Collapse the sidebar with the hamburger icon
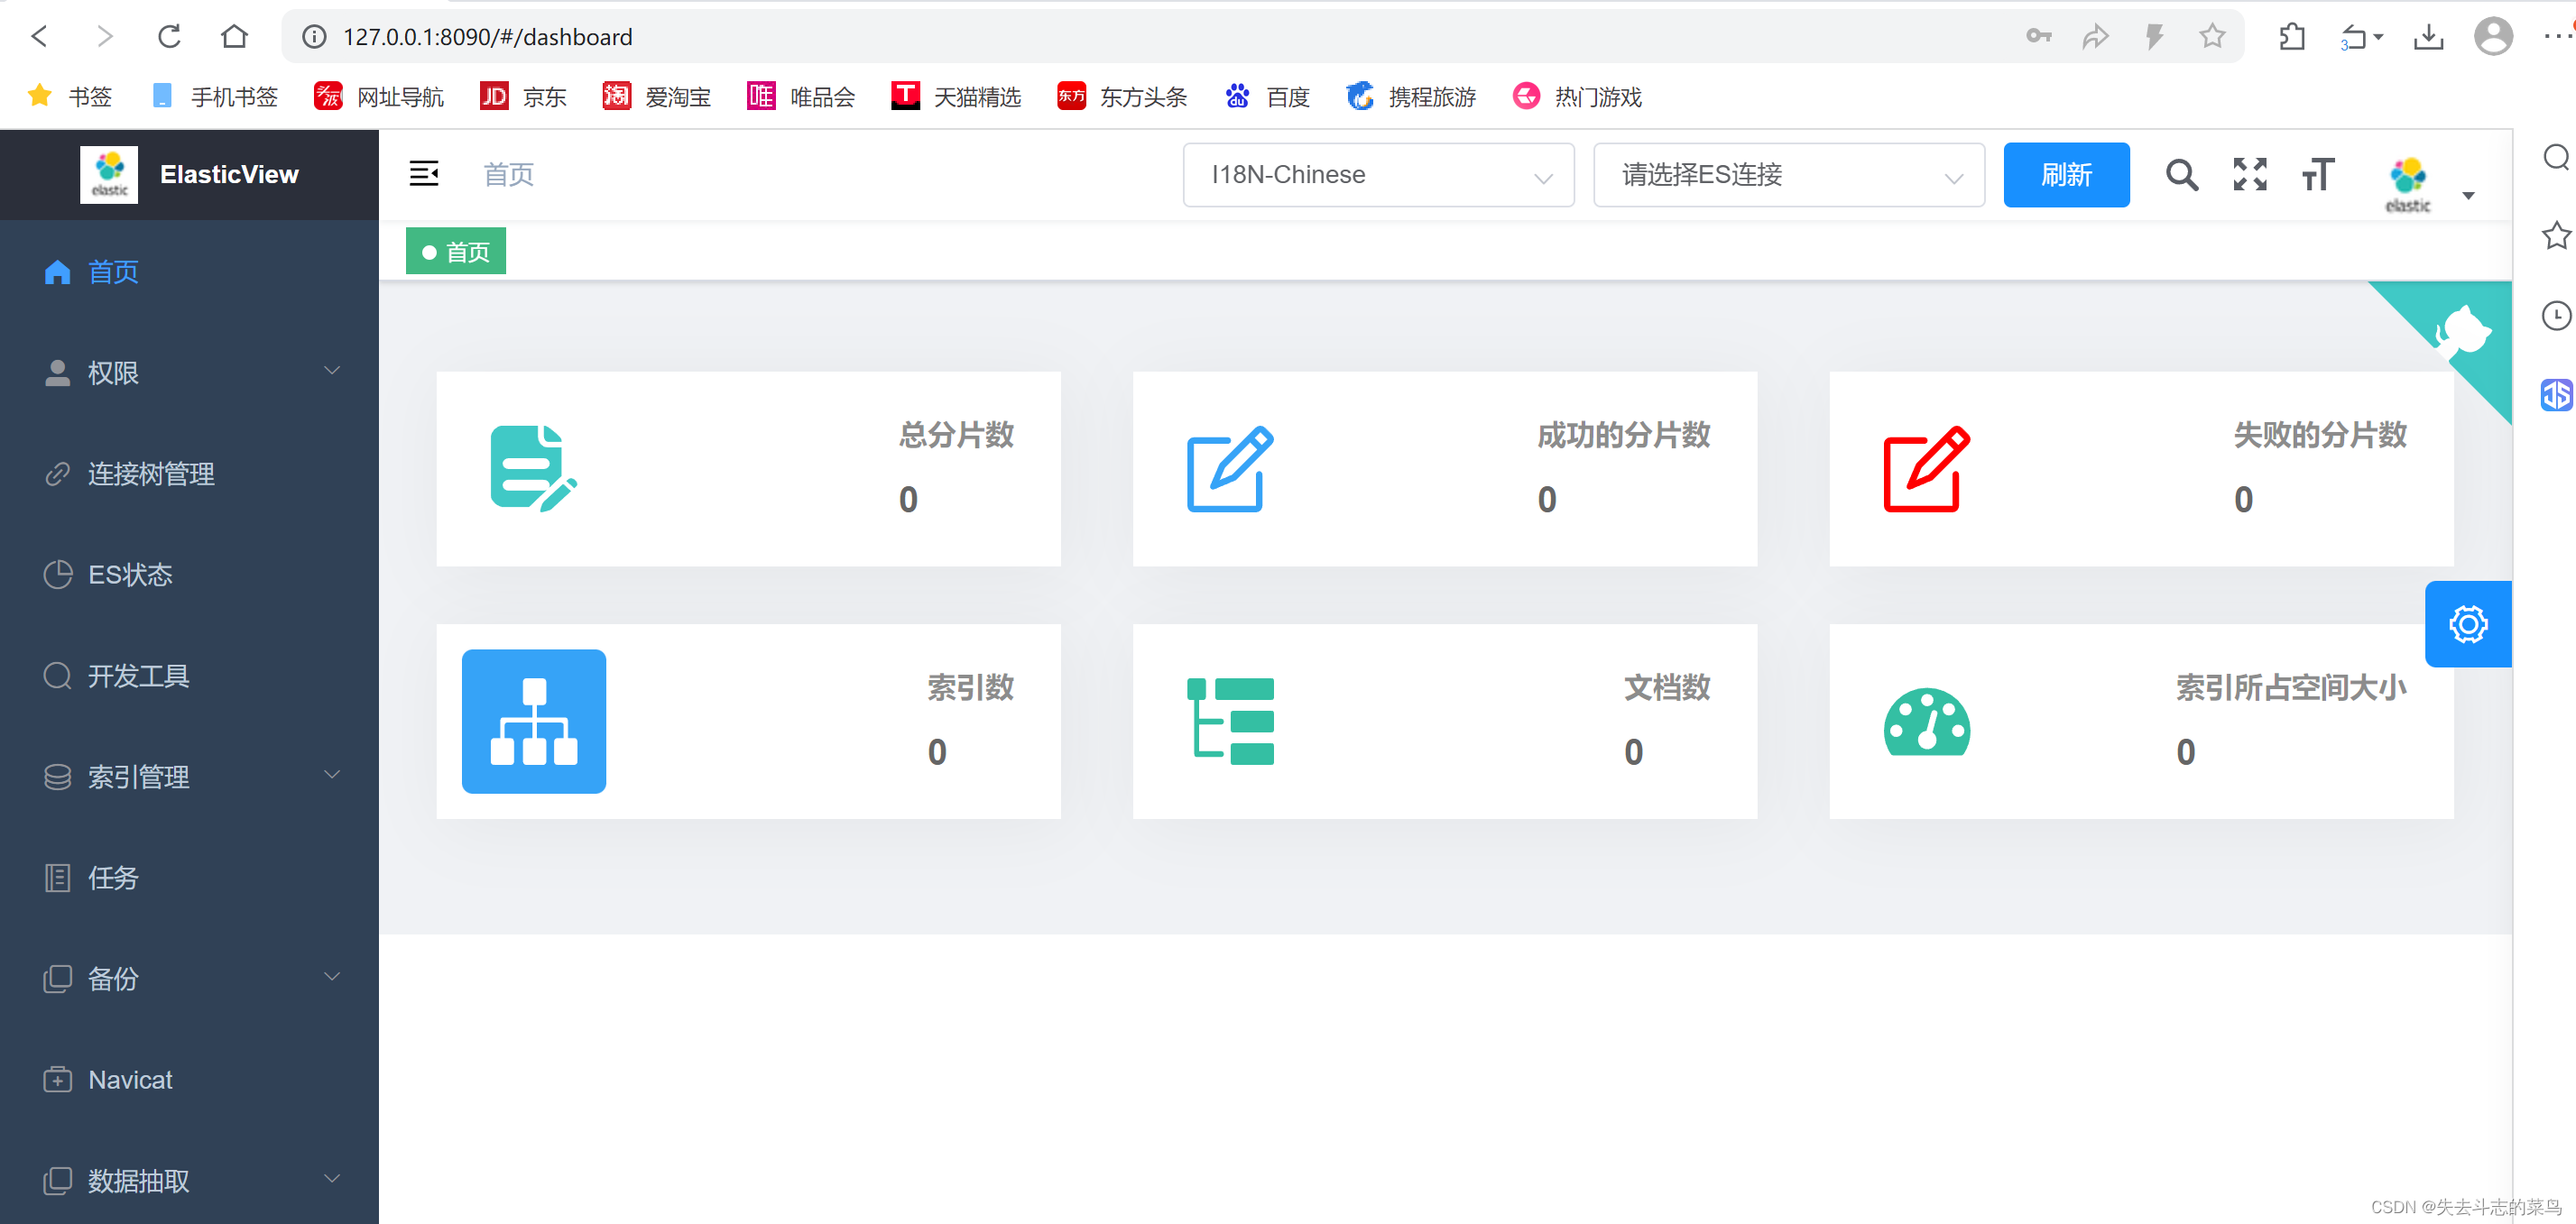This screenshot has width=2576, height=1224. point(423,173)
